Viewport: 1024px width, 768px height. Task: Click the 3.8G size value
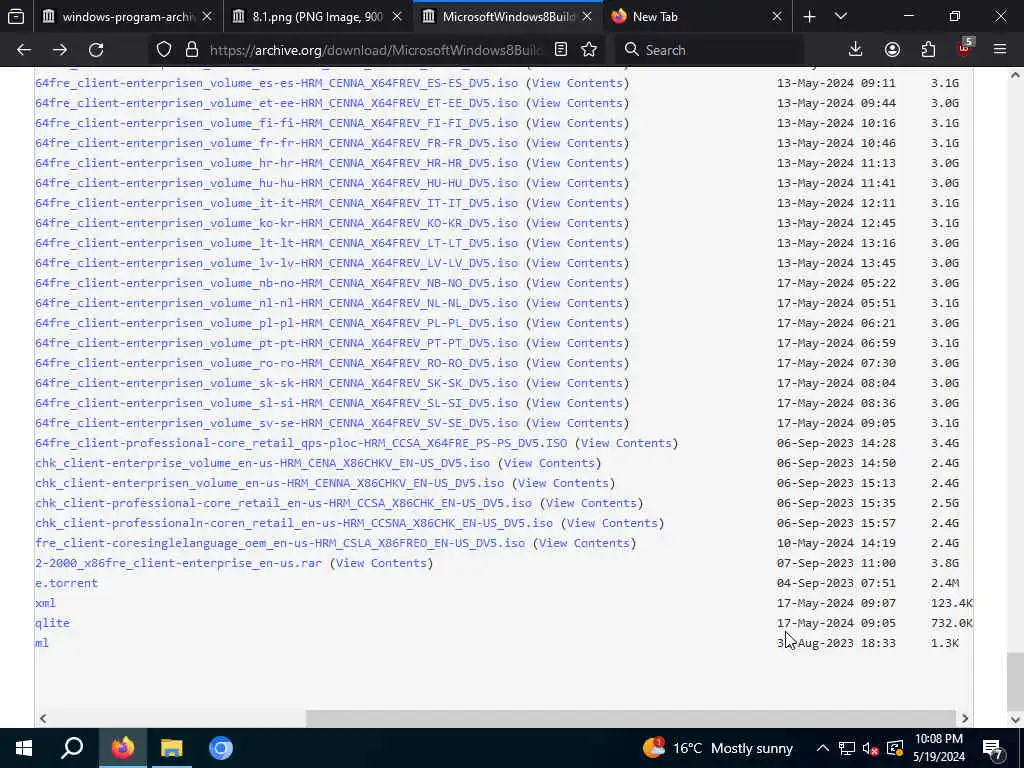(x=945, y=563)
